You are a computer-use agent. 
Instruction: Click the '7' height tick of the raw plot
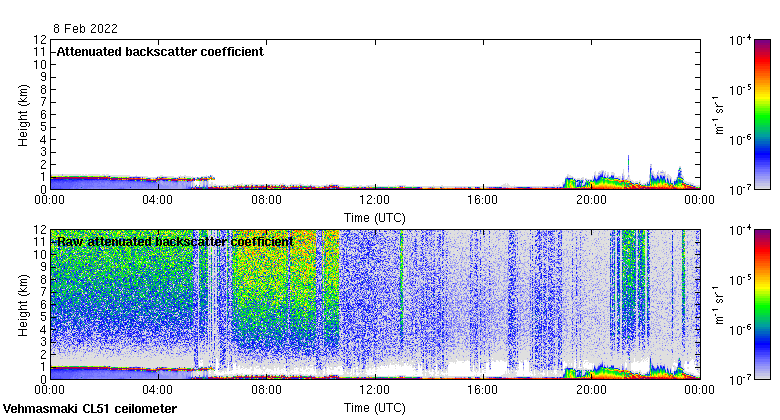click(44, 292)
